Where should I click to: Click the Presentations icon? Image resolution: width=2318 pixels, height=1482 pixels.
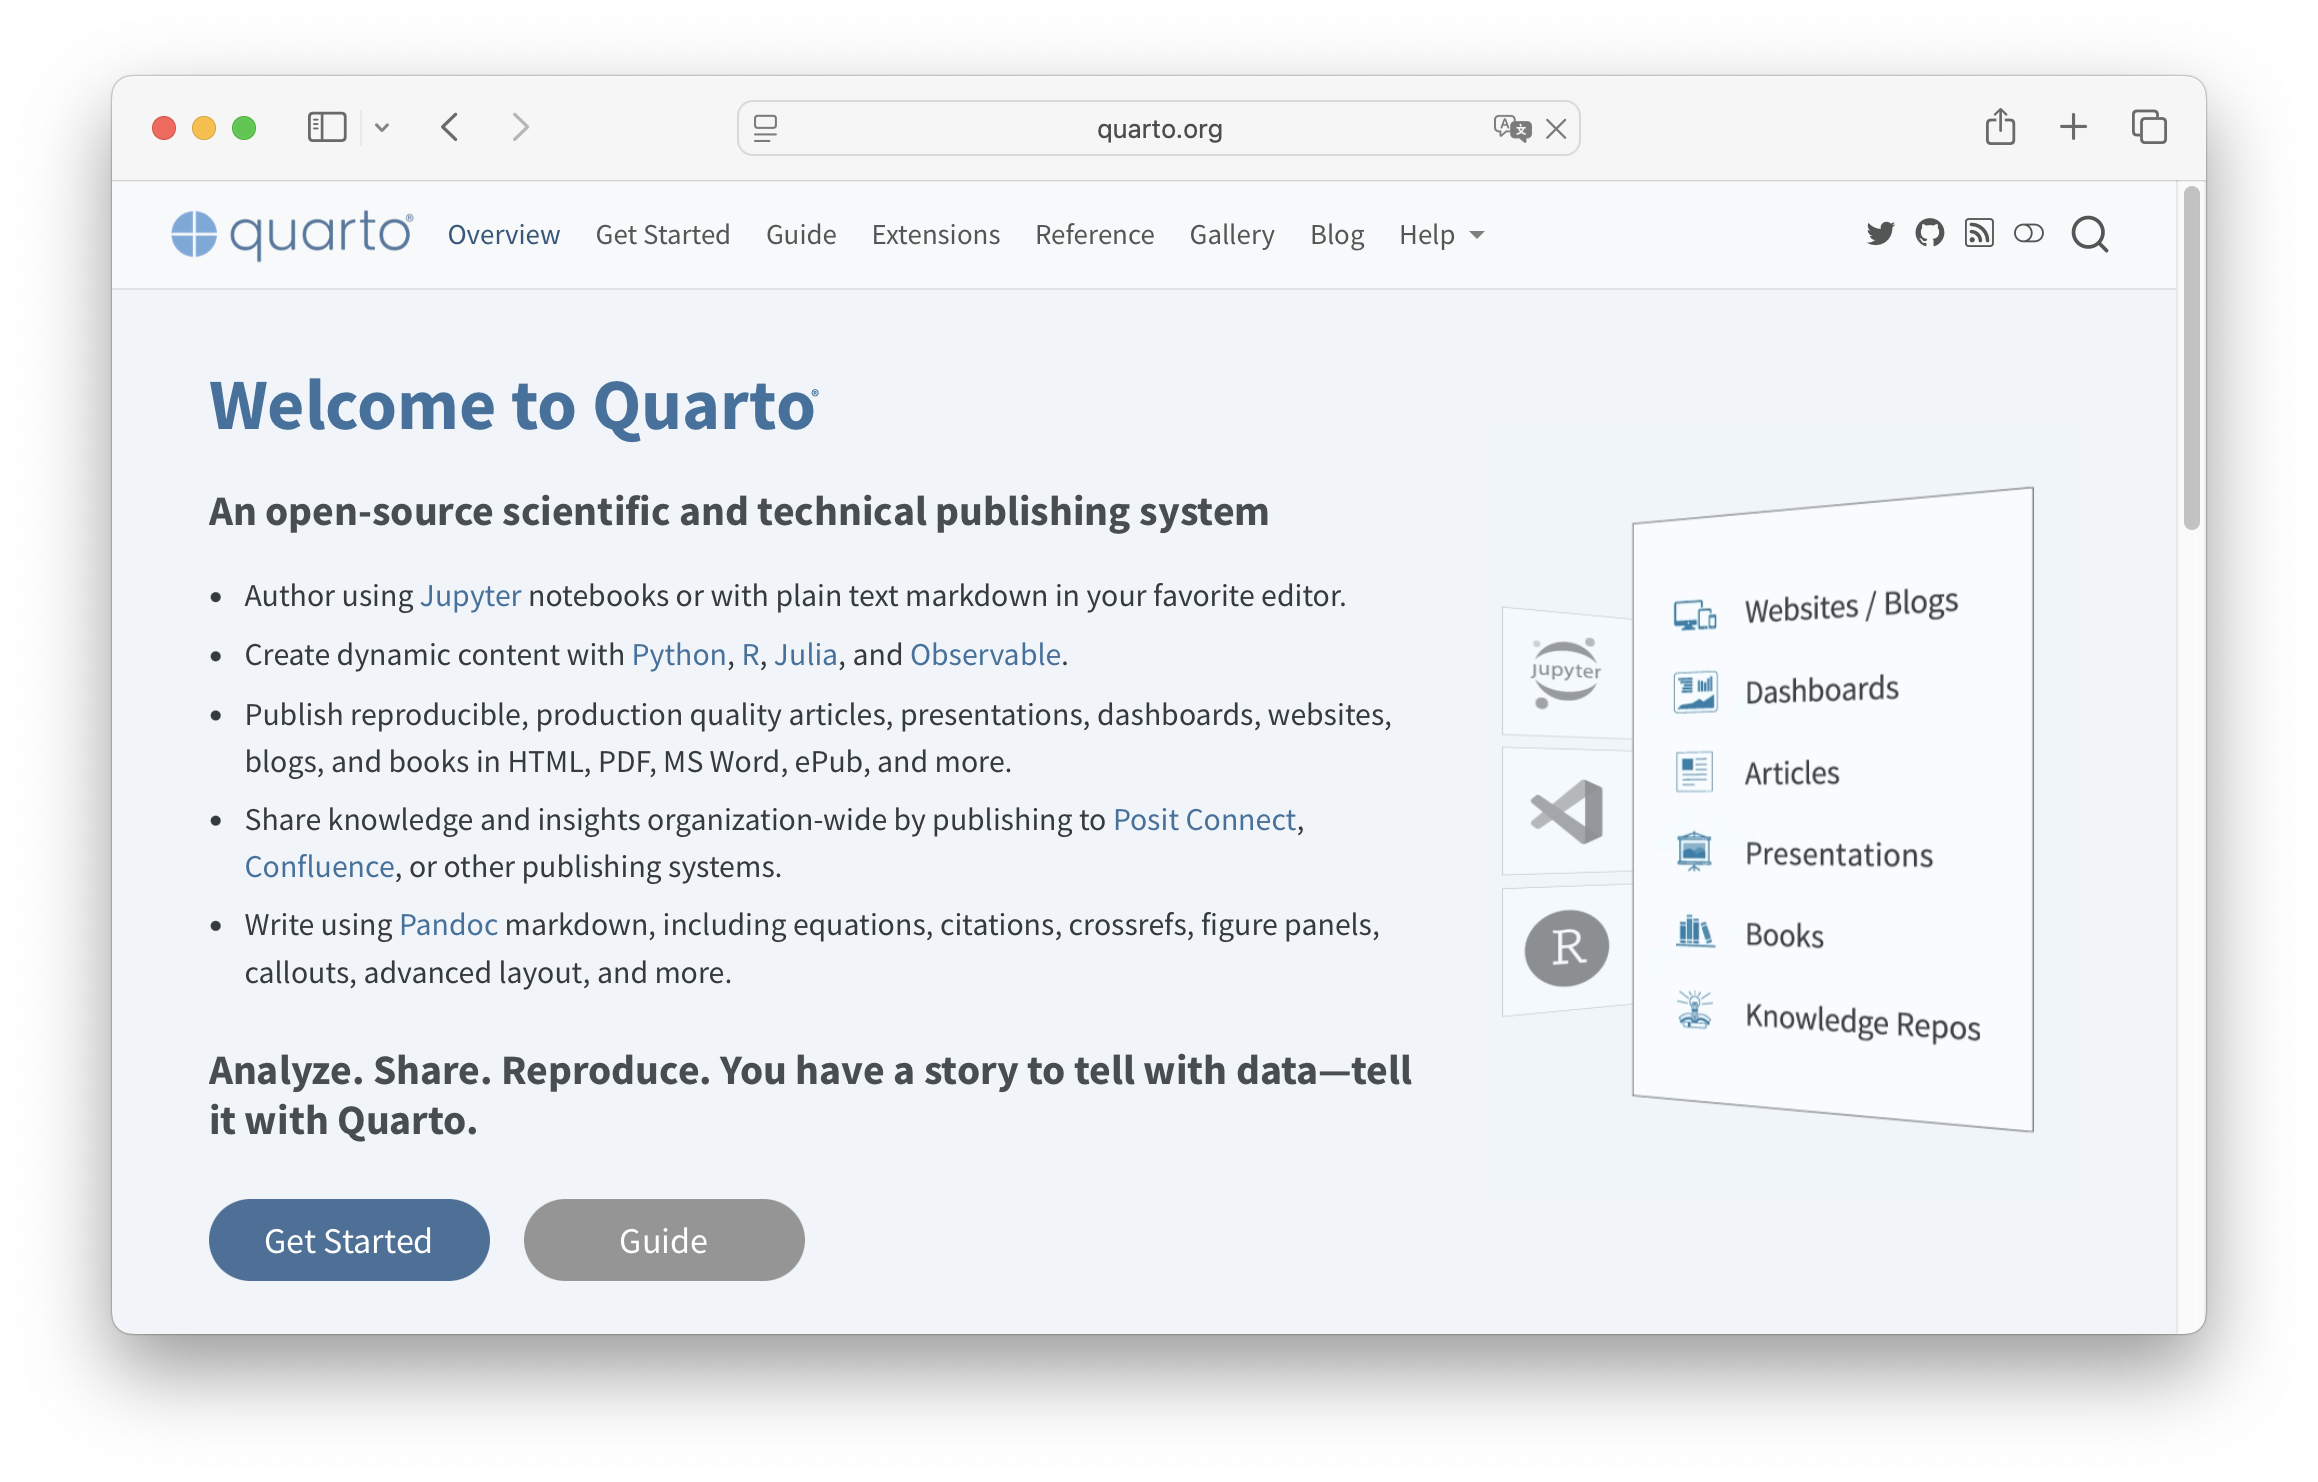tap(1694, 852)
